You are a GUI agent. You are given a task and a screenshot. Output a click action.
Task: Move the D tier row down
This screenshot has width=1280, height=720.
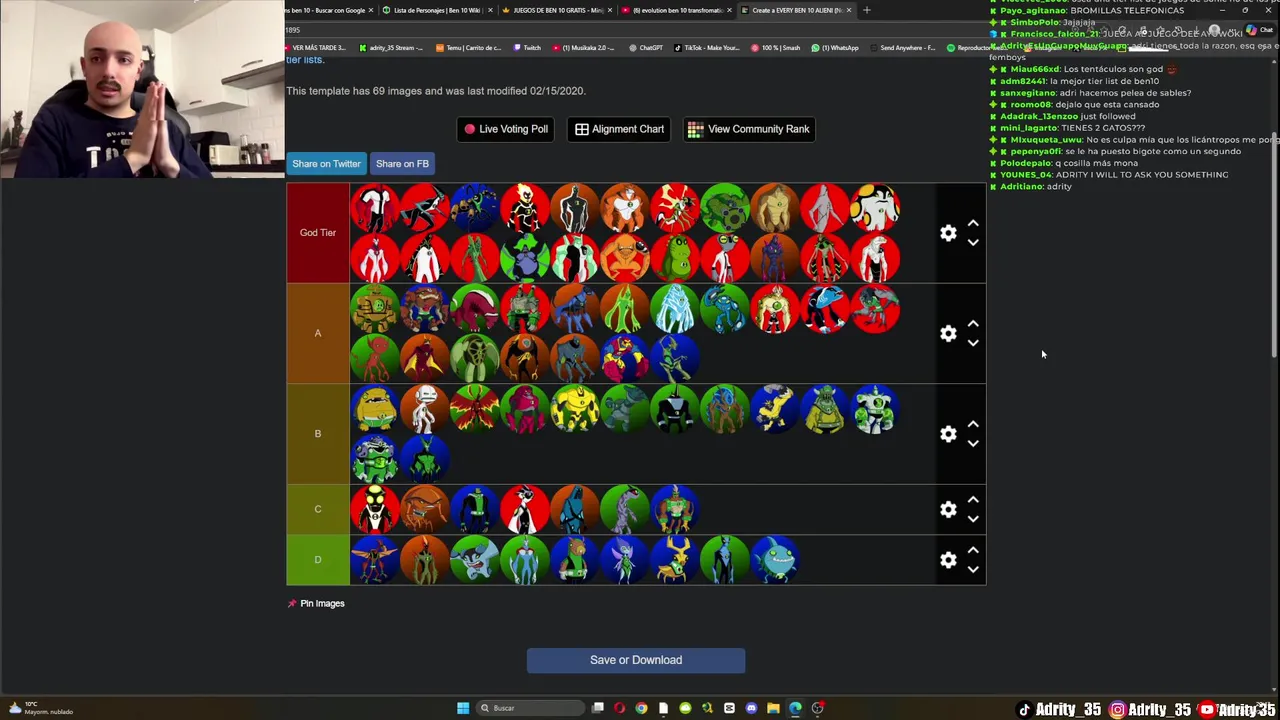(973, 570)
